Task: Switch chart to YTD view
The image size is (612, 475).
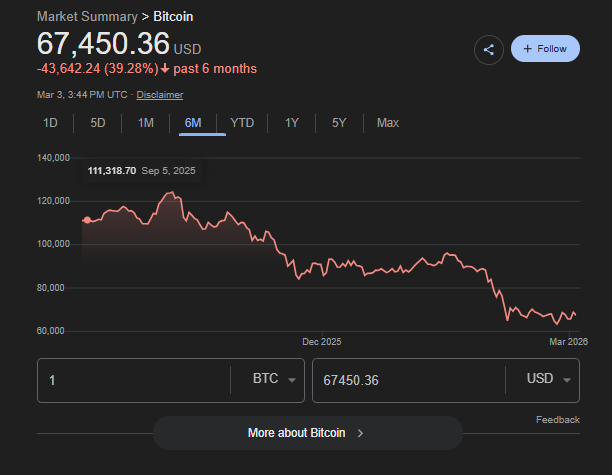Action: [242, 123]
